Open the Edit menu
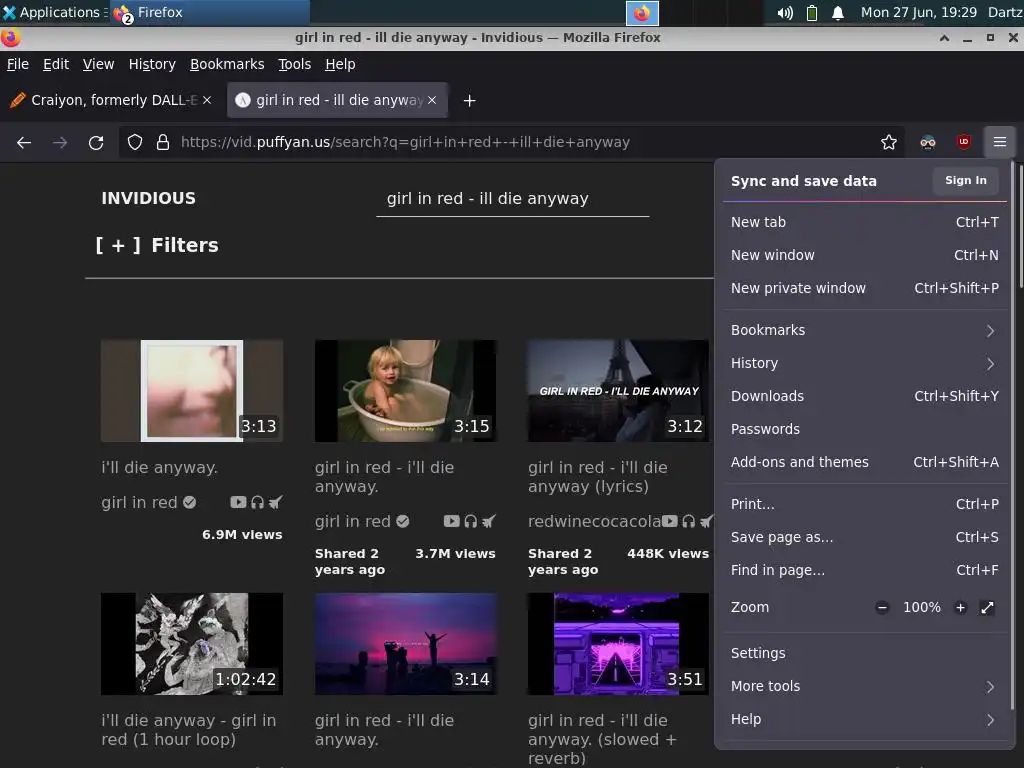Image resolution: width=1024 pixels, height=768 pixels. click(56, 64)
